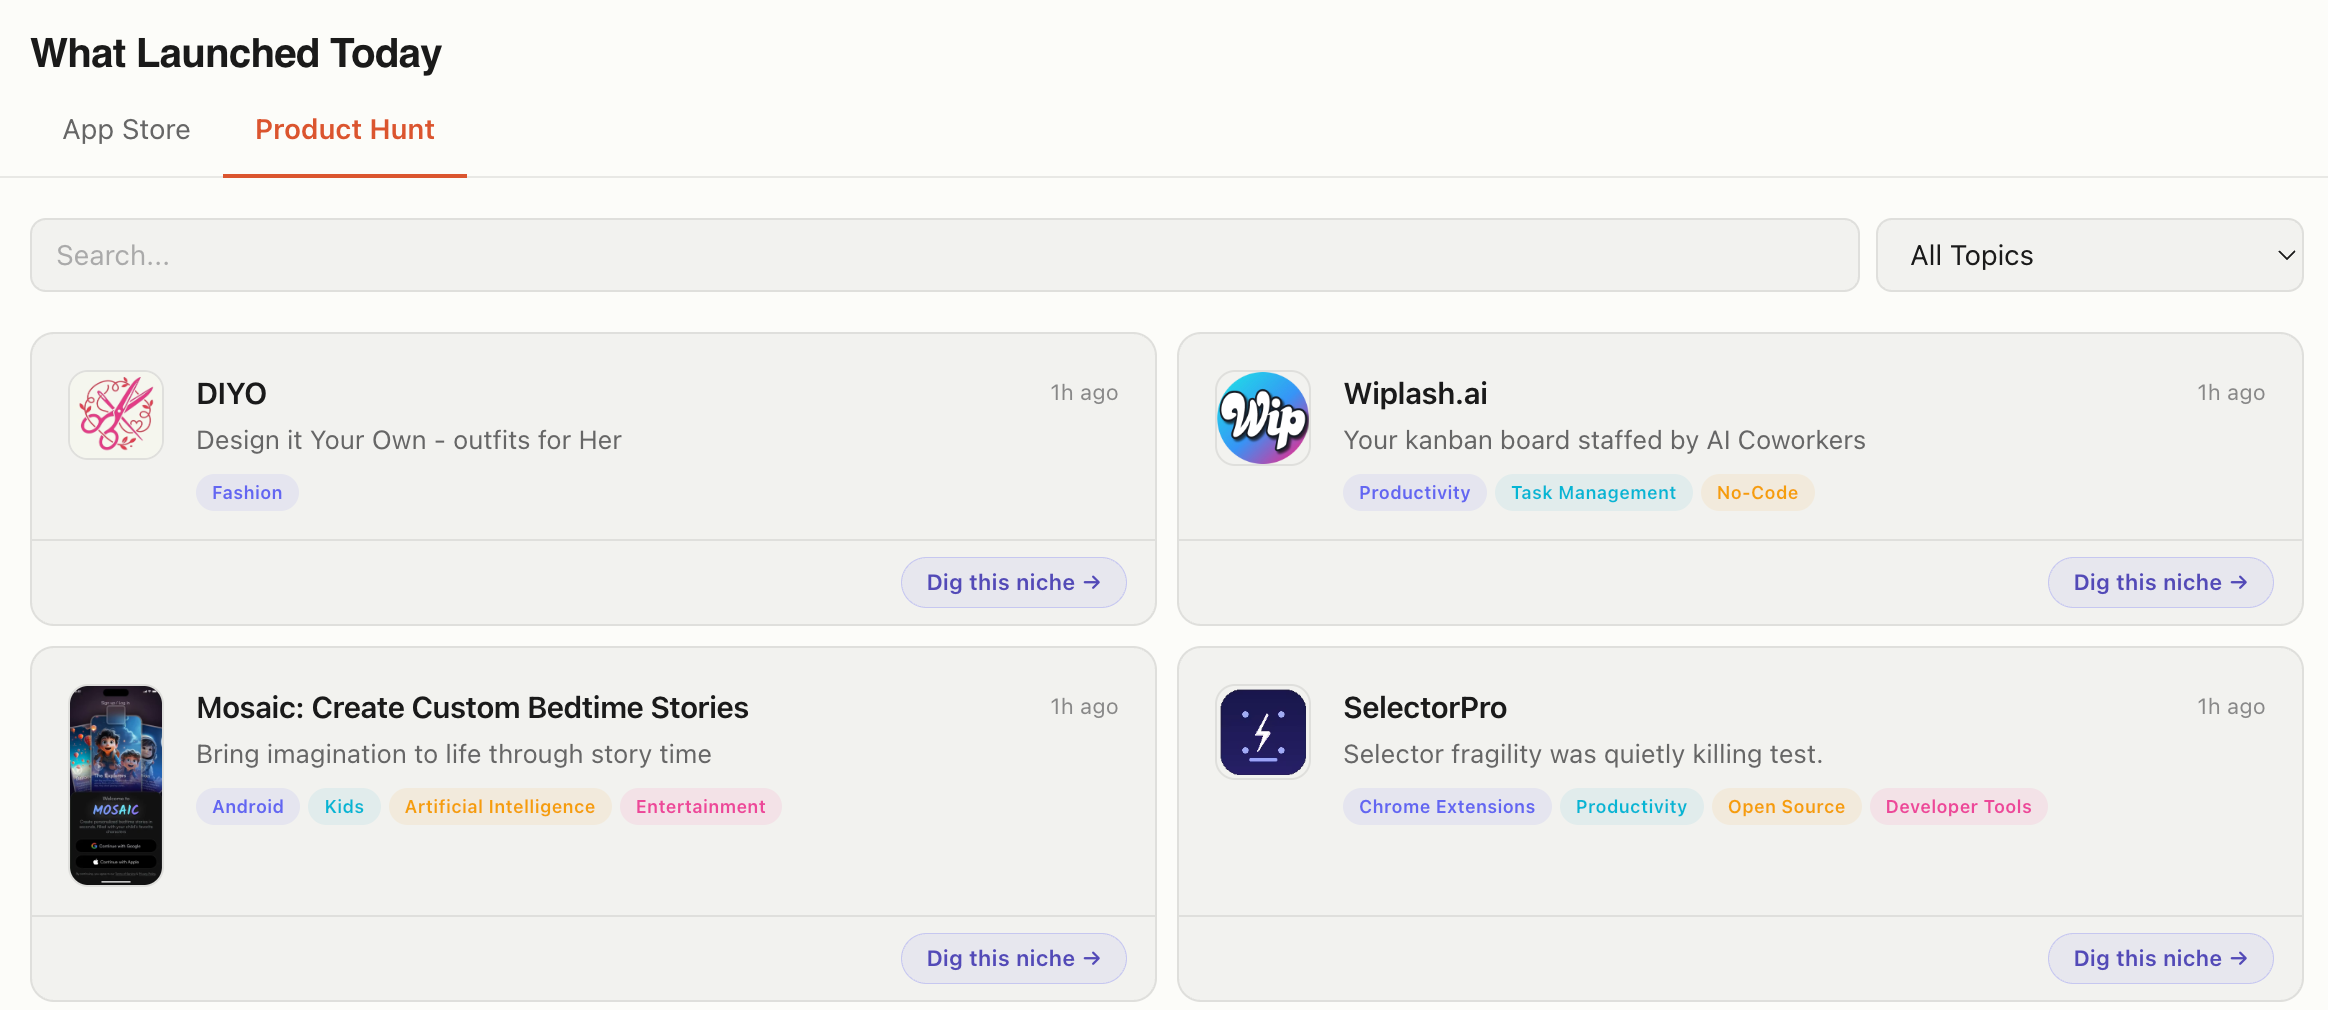Select the Open Source tag

pos(1787,807)
